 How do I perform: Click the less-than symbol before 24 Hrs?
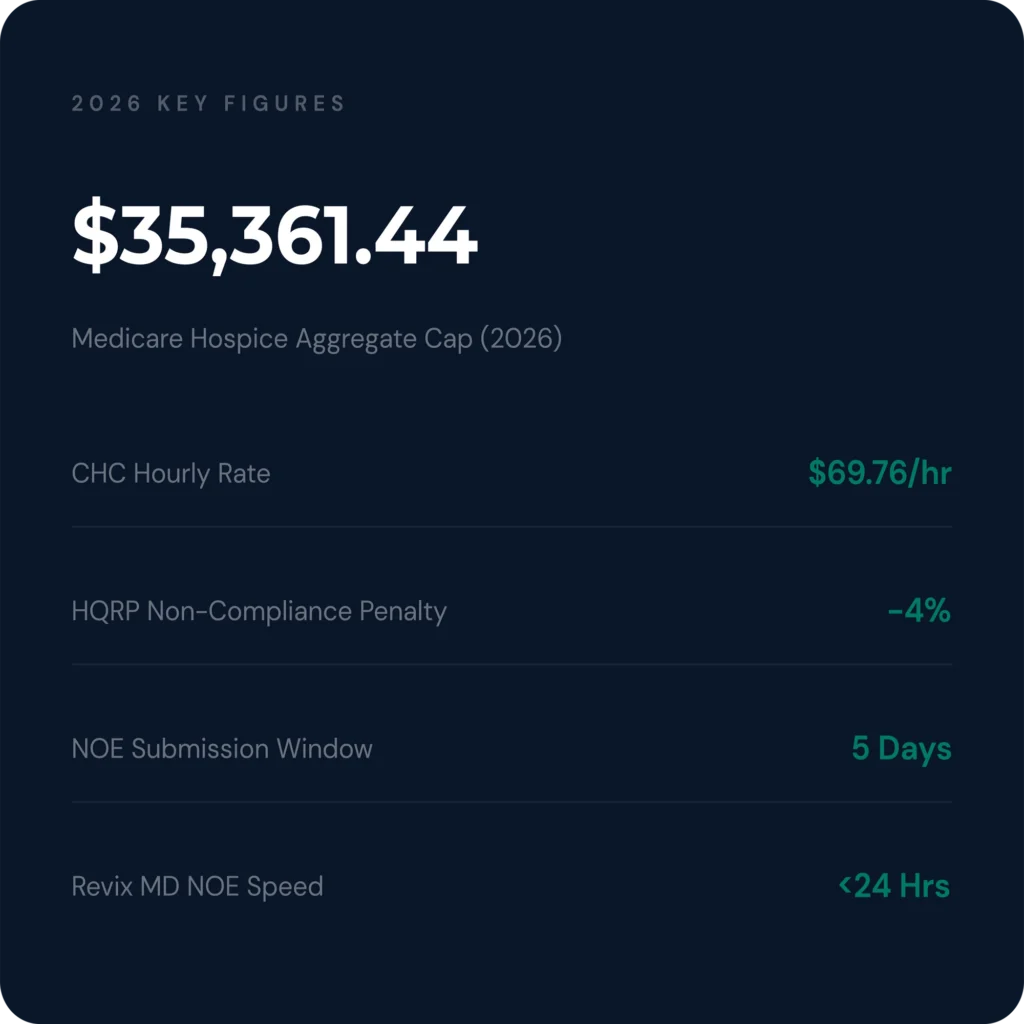click(845, 886)
